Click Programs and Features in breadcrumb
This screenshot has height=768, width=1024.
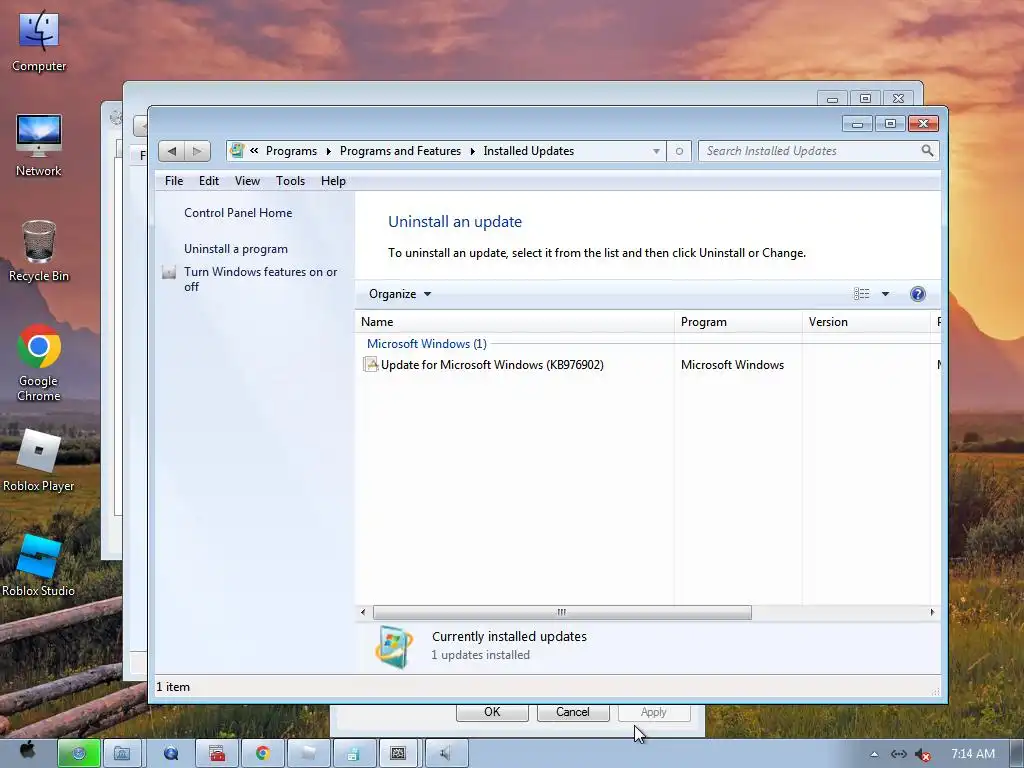(x=400, y=151)
